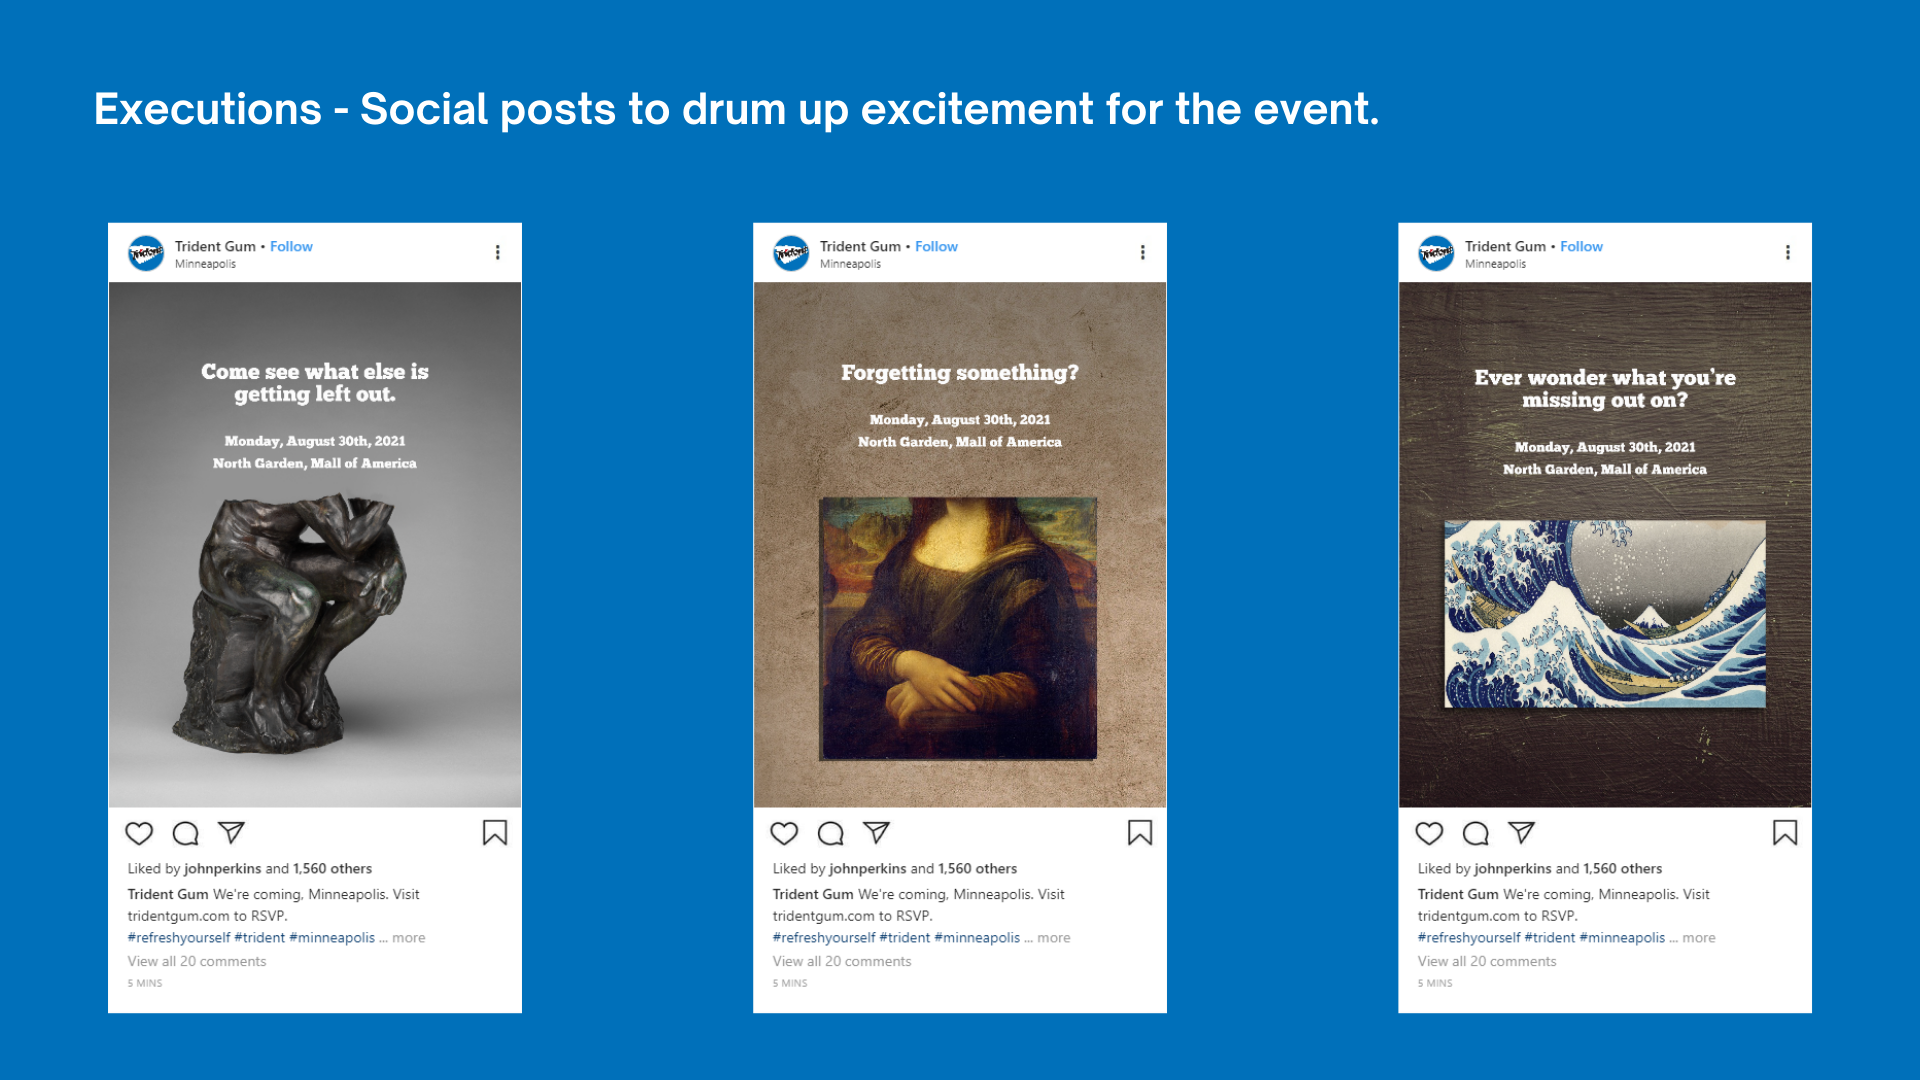Open three-dot options on the Great Wave post
This screenshot has height=1080, width=1920.
[1788, 252]
